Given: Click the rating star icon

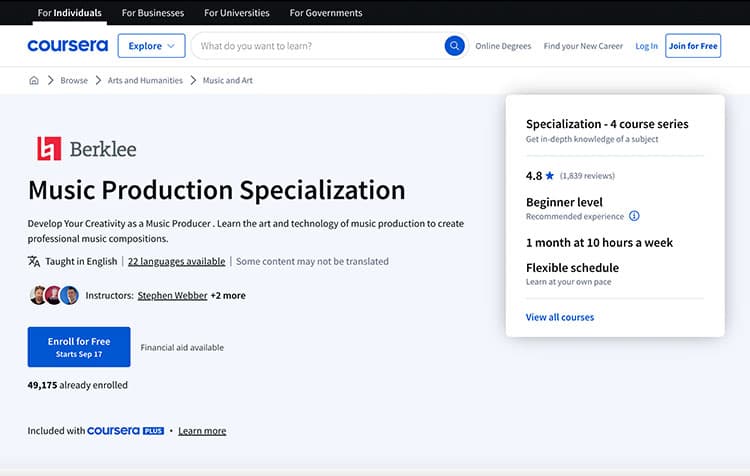Looking at the screenshot, I should click(x=550, y=176).
